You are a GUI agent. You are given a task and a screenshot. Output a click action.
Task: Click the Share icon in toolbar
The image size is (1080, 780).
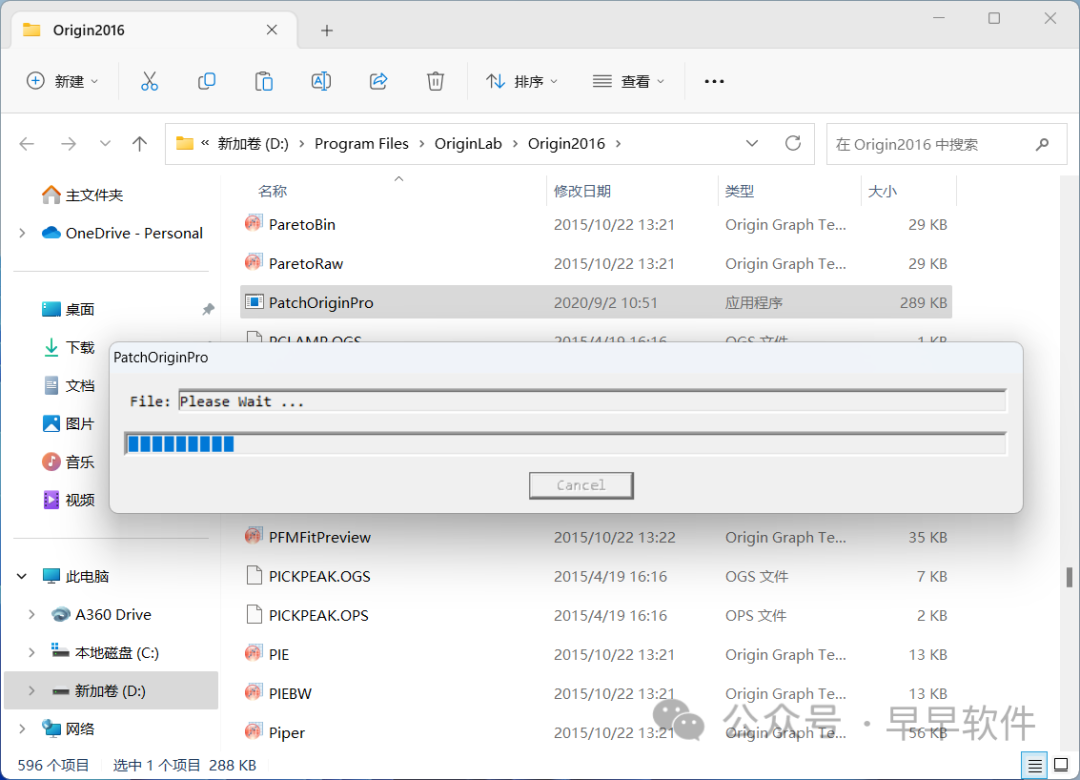pyautogui.click(x=379, y=82)
